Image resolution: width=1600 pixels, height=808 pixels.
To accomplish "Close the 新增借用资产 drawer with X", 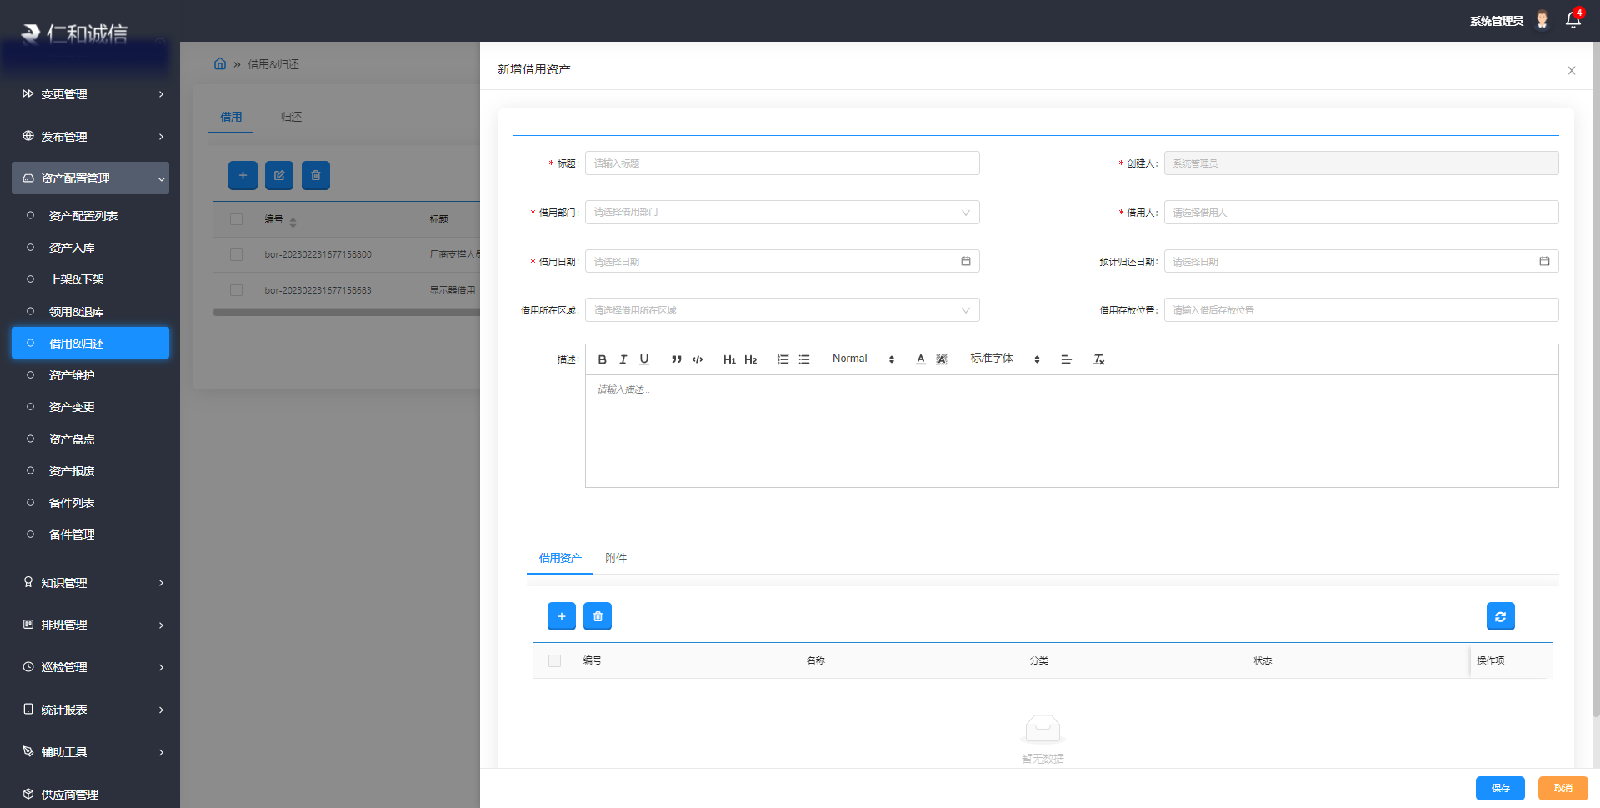I will coord(1571,70).
